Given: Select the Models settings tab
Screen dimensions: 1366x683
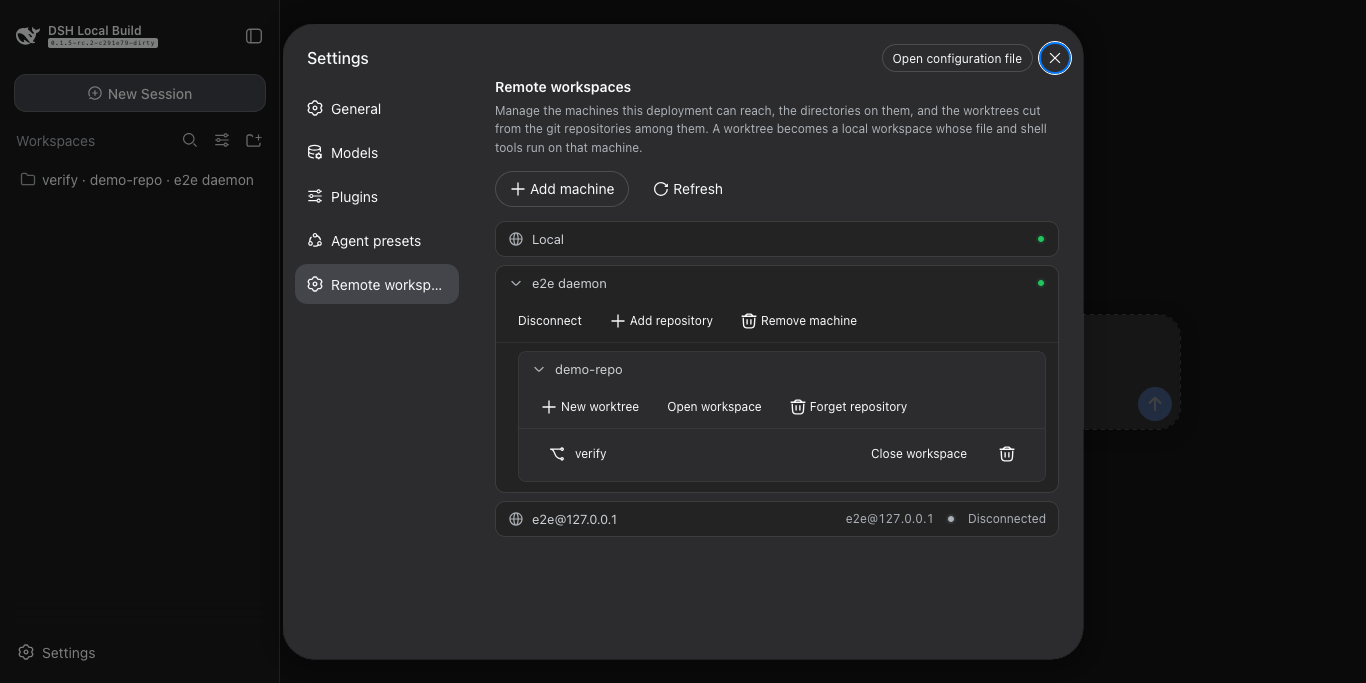Looking at the screenshot, I should (x=377, y=153).
